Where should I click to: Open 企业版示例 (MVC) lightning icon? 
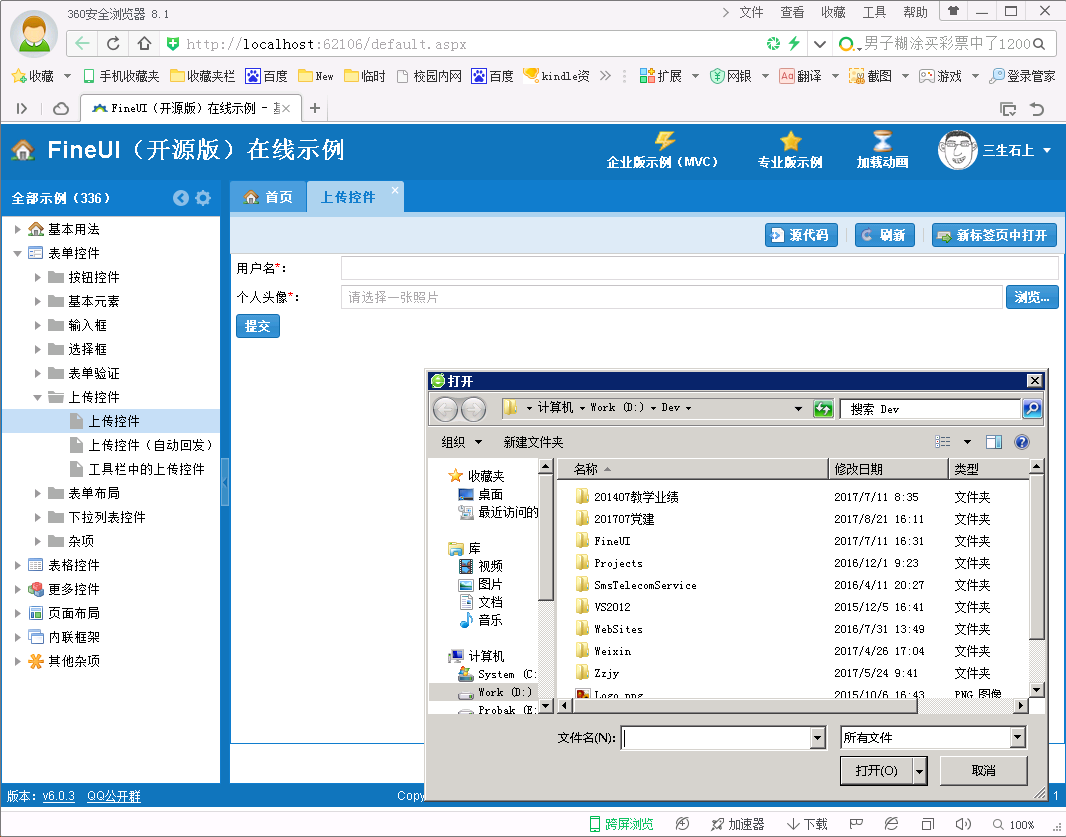pos(664,141)
